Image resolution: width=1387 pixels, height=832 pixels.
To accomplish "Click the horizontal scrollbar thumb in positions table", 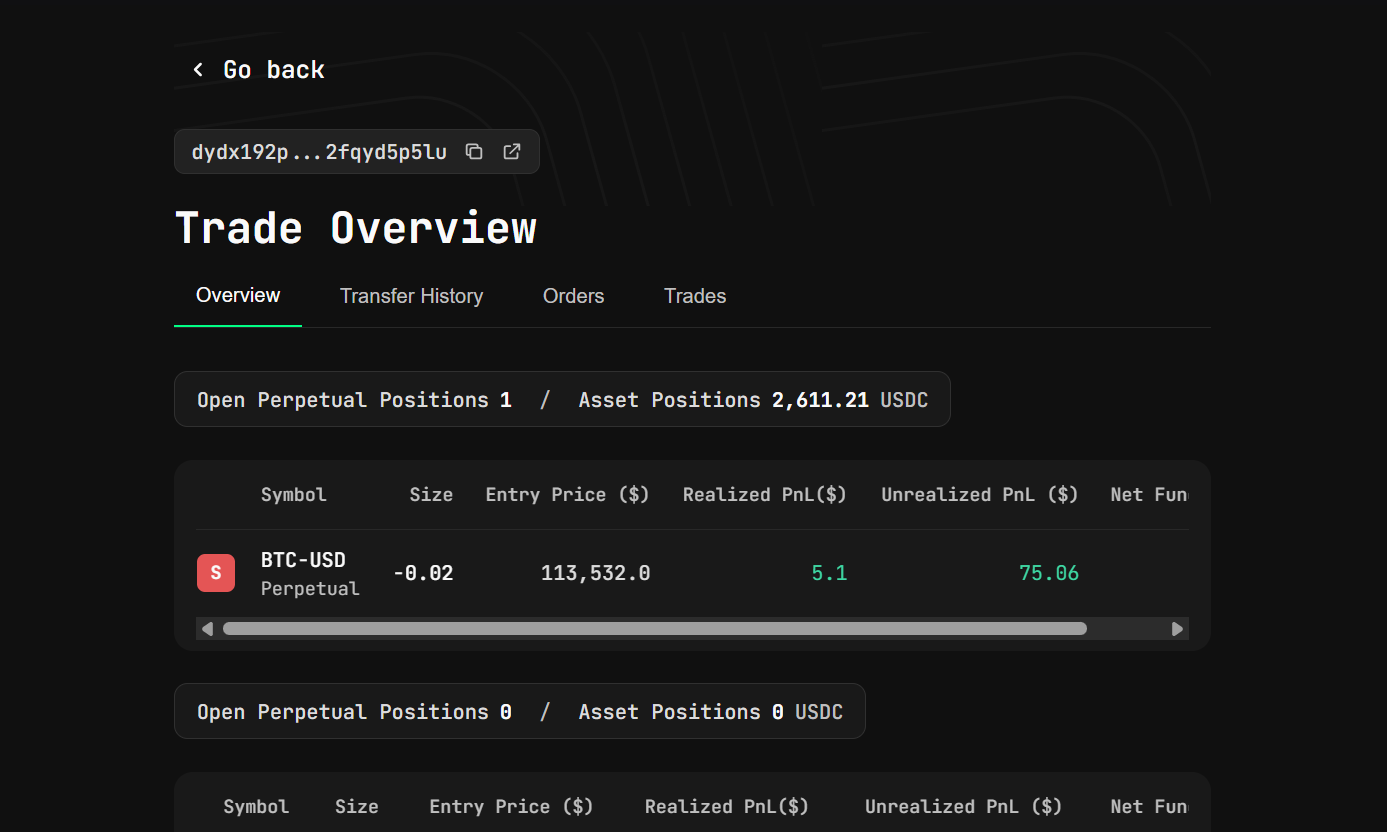I will [x=654, y=629].
